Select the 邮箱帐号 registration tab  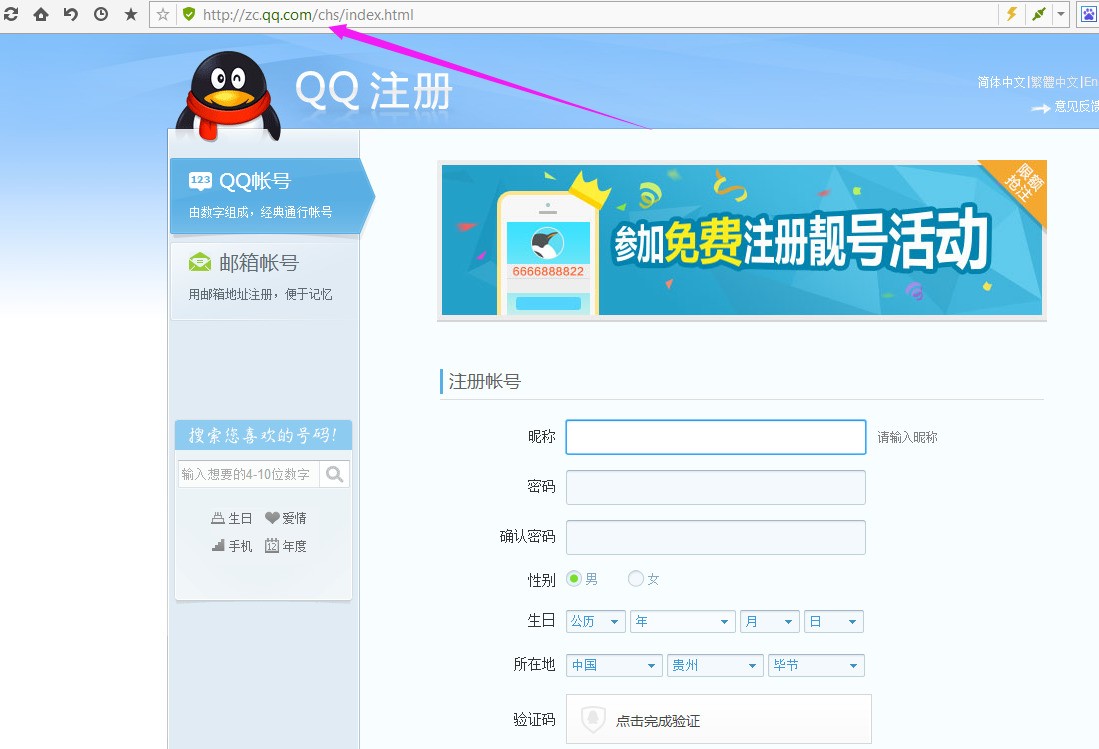click(265, 280)
